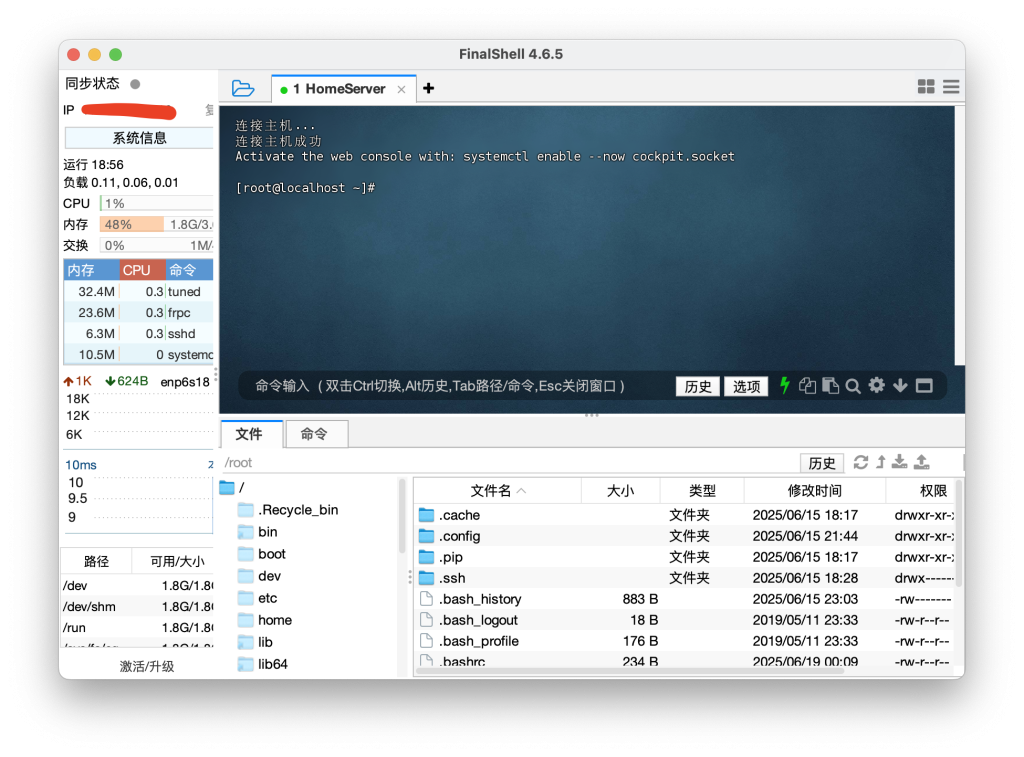
Task: Open terminal settings gear icon
Action: (877, 386)
